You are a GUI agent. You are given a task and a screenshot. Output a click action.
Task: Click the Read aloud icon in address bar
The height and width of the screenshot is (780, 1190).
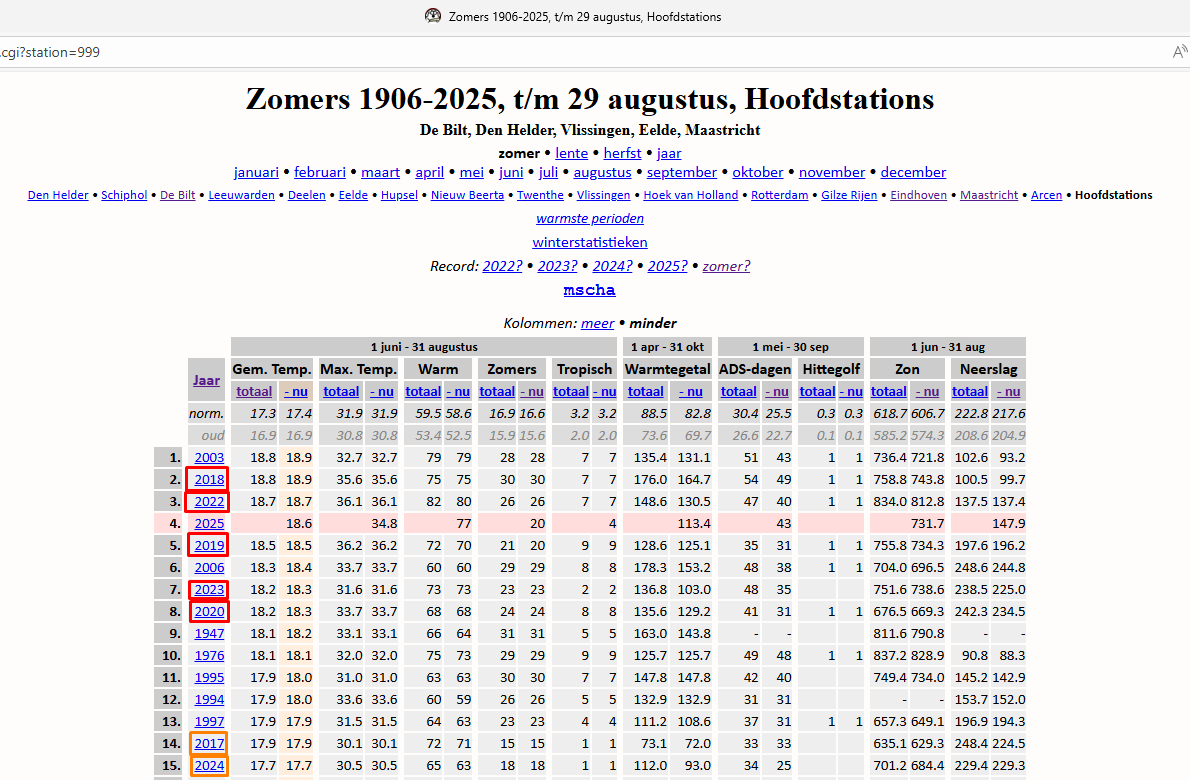[x=1180, y=52]
